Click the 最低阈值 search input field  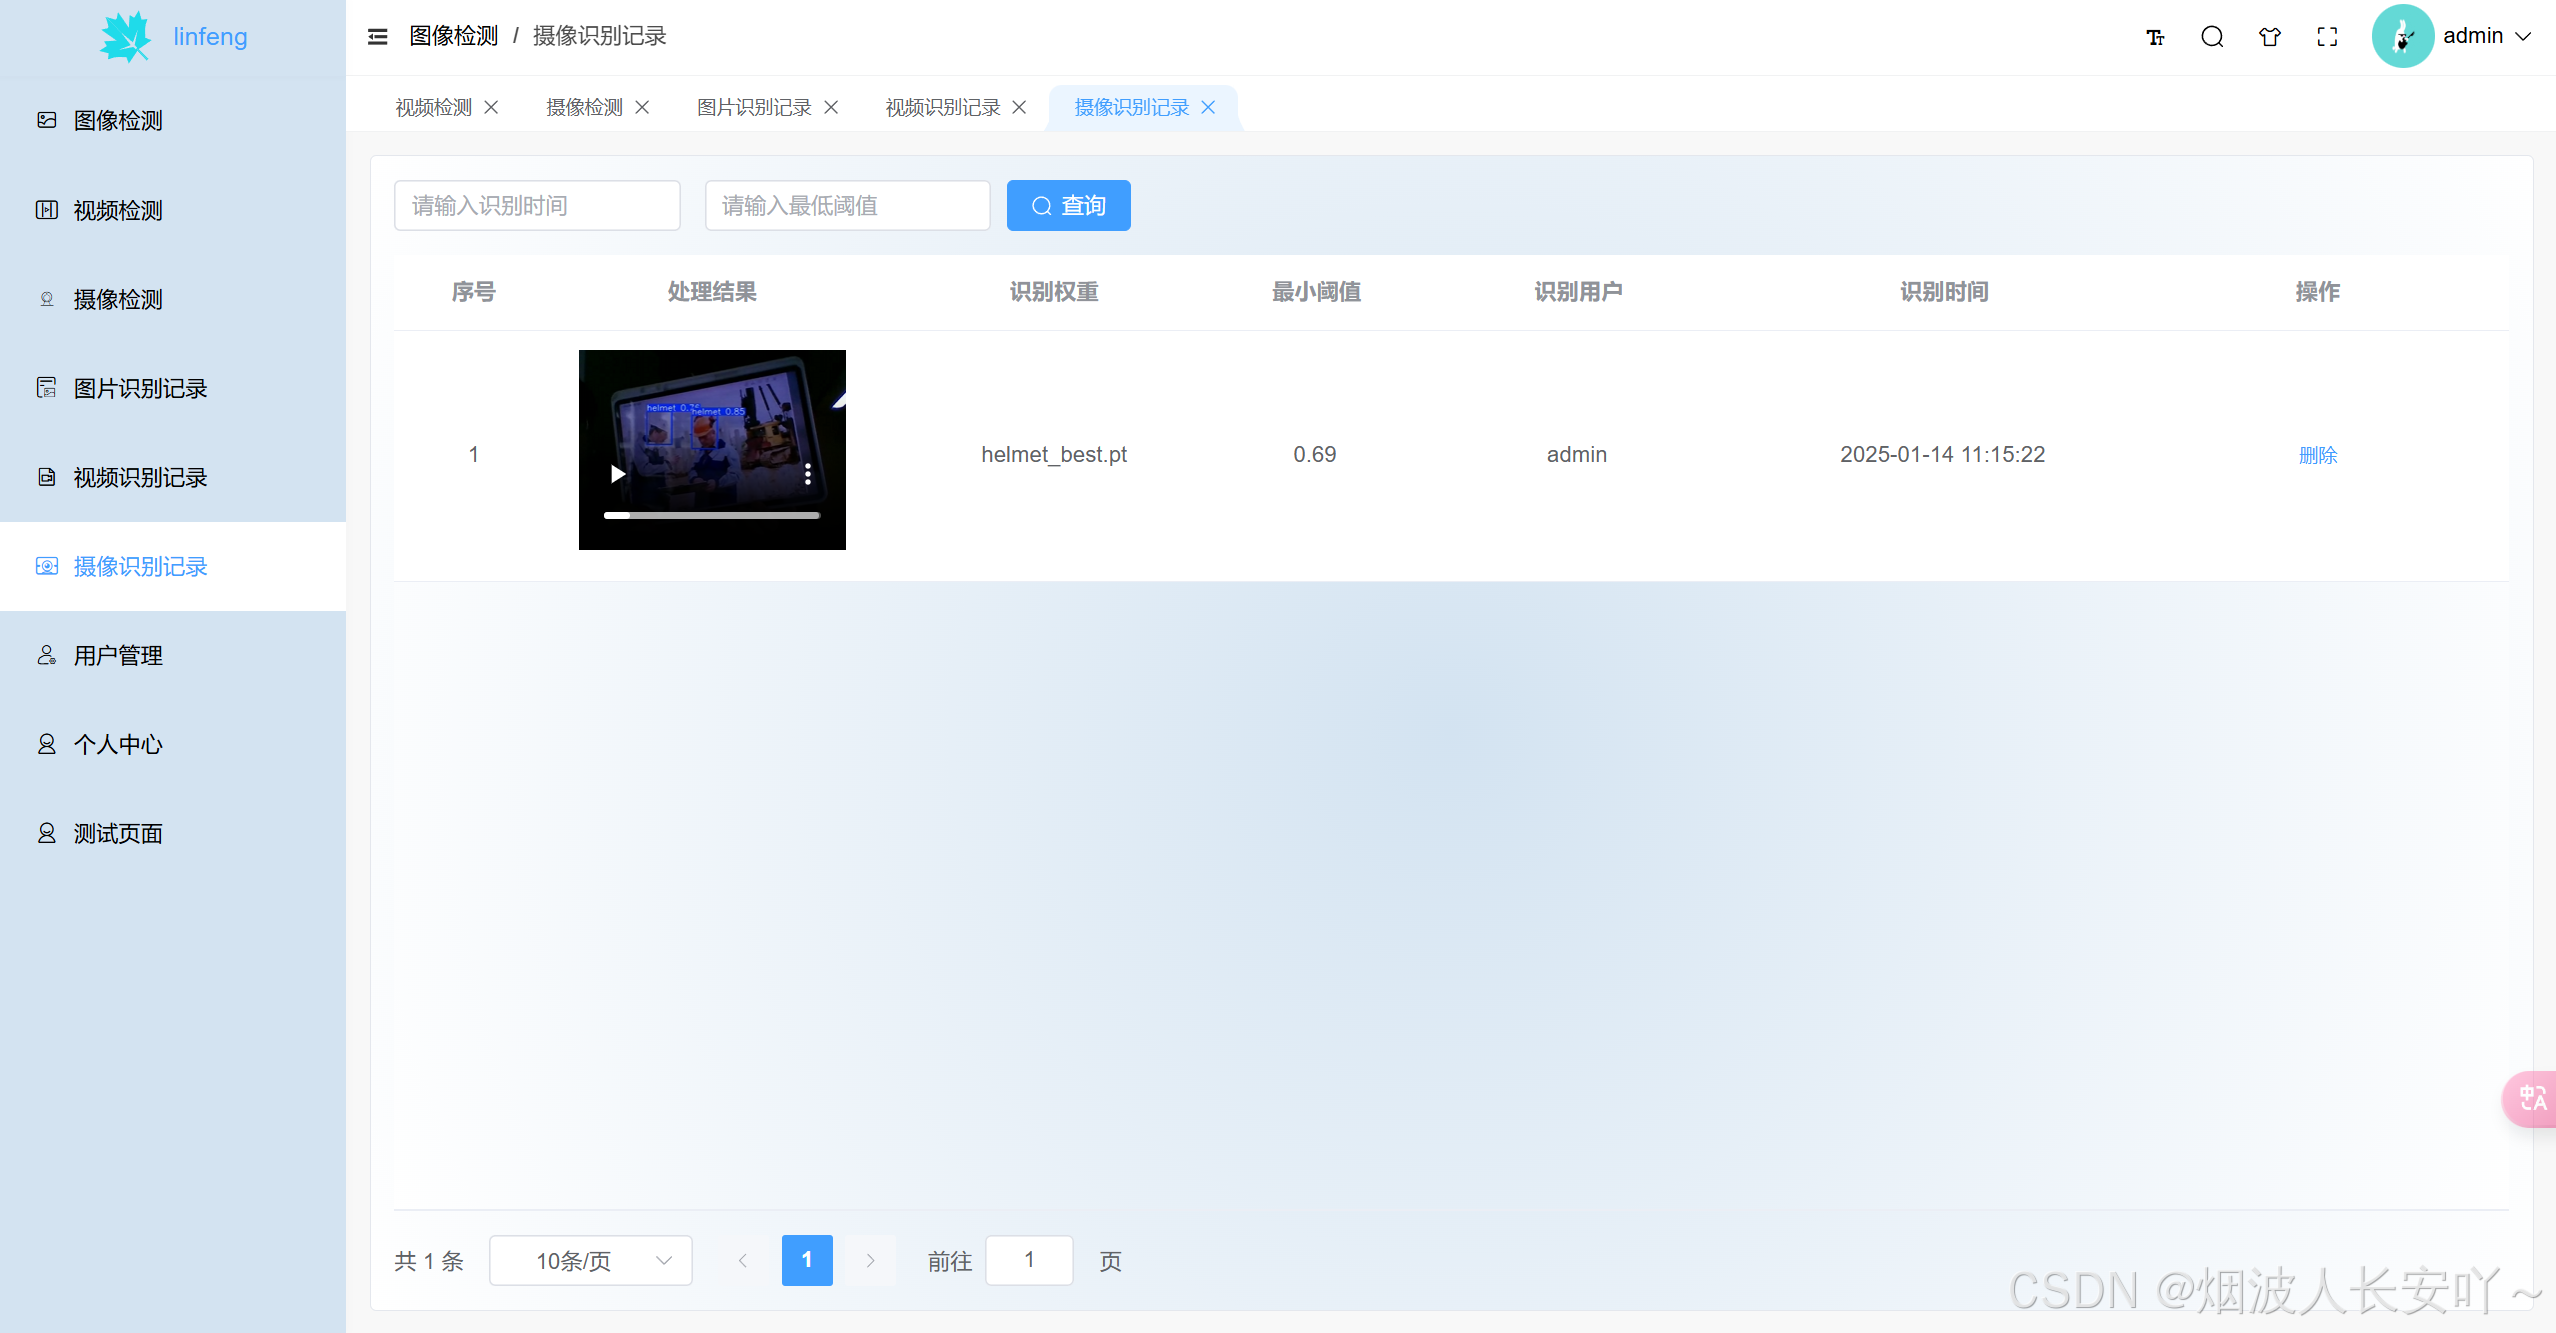pos(847,205)
